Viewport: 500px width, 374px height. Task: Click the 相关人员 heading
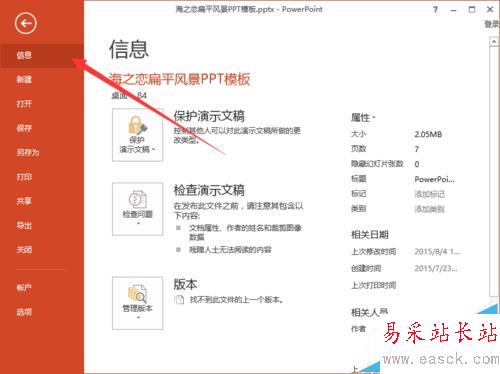[369, 312]
